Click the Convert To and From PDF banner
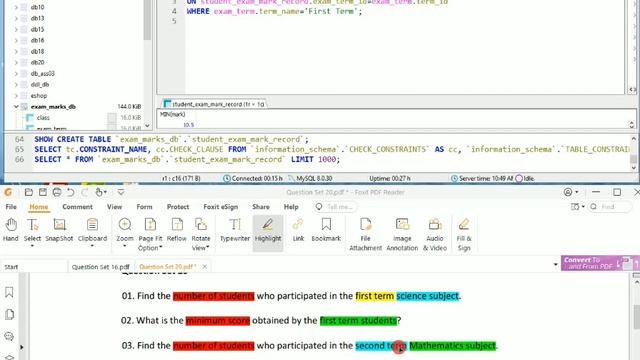640x360 pixels. 600,263
